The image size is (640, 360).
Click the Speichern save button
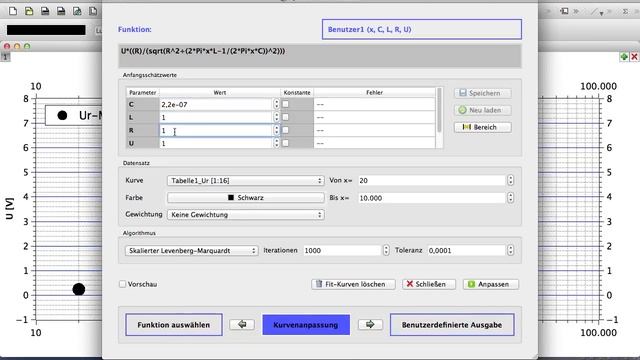[482, 93]
